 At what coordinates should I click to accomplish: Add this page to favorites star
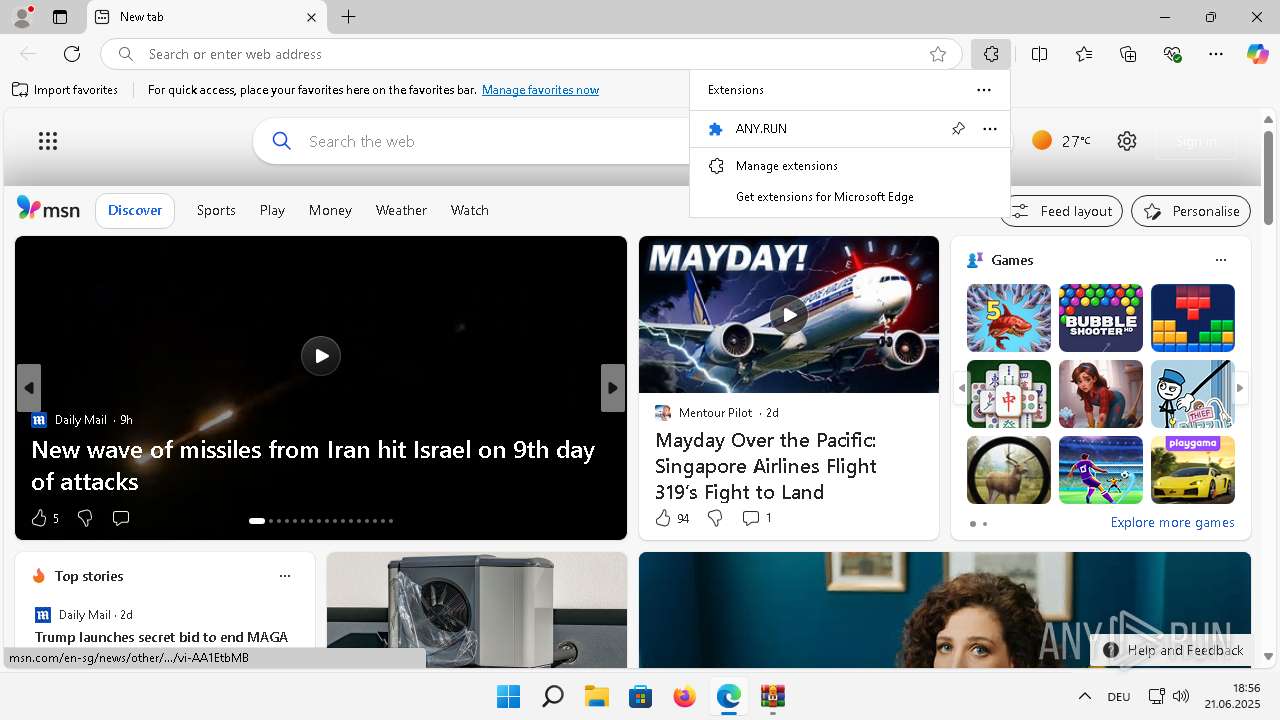[938, 54]
